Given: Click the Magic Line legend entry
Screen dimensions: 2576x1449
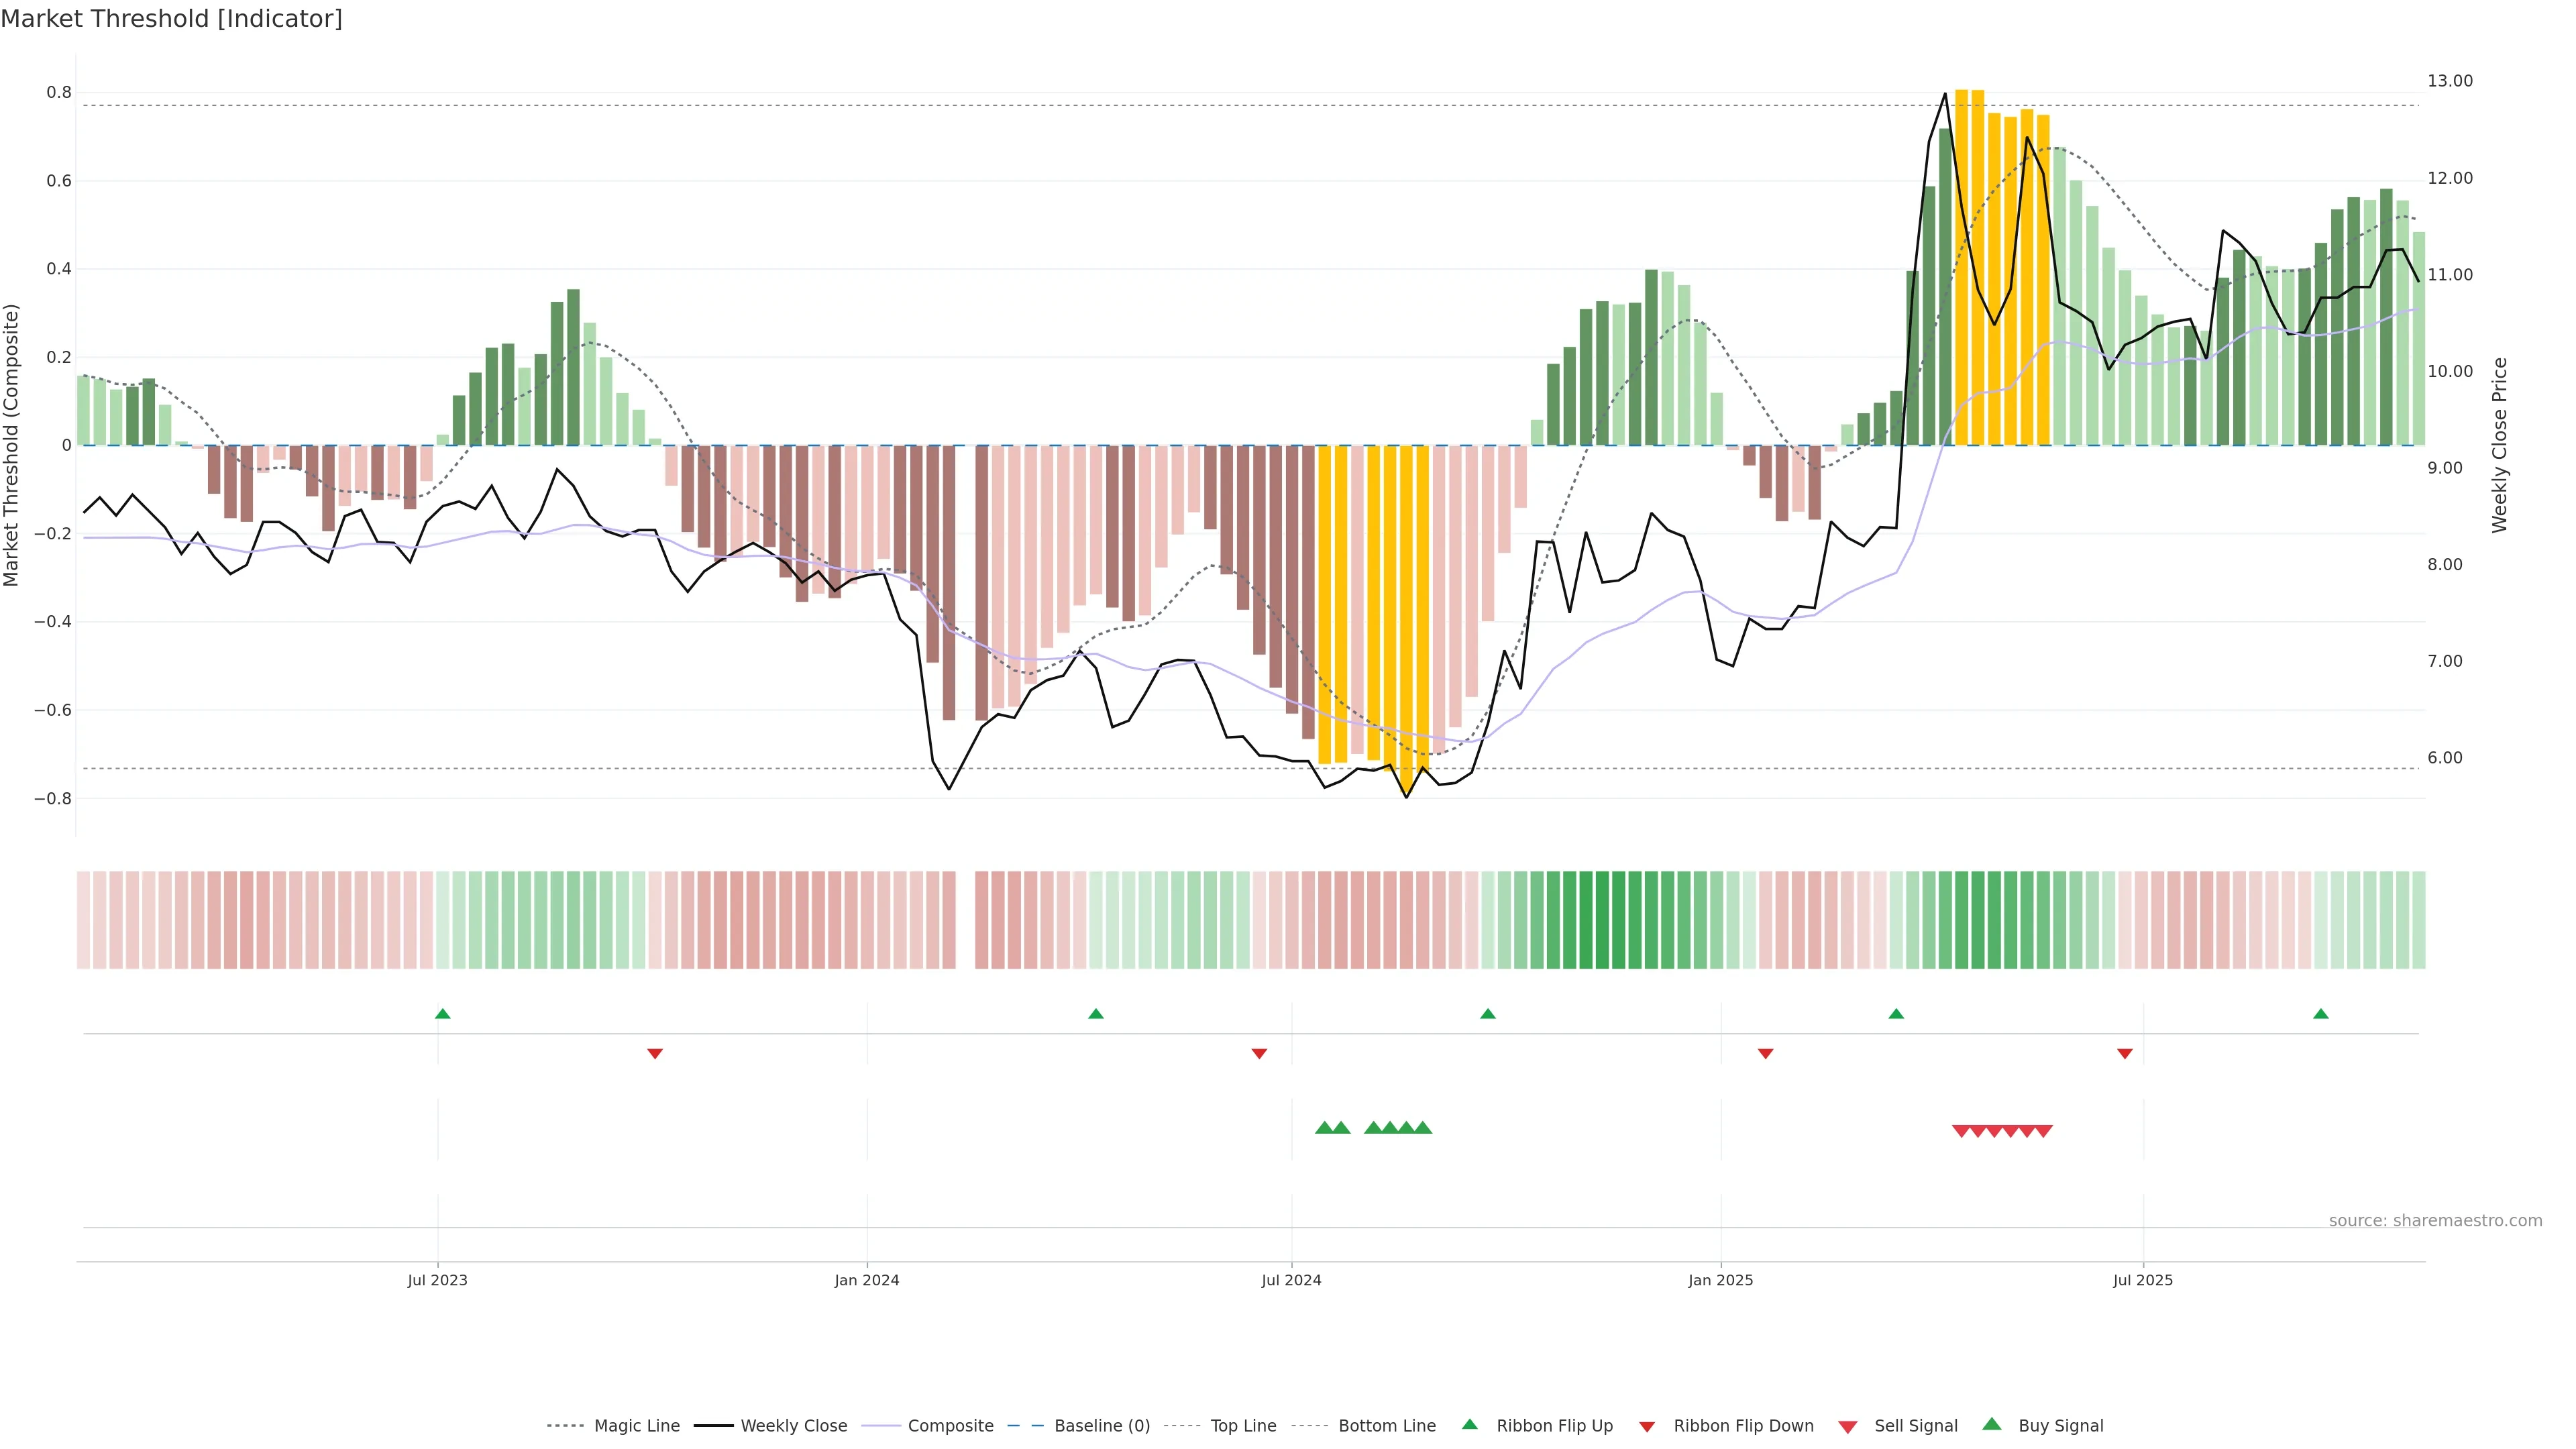Looking at the screenshot, I should pos(636,1426).
